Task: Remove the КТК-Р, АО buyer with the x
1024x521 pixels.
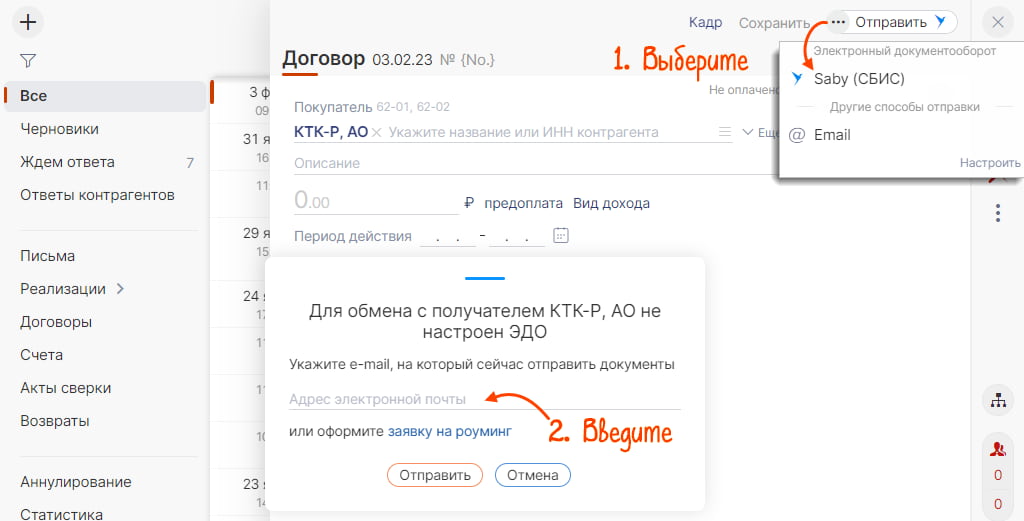Action: 377,132
